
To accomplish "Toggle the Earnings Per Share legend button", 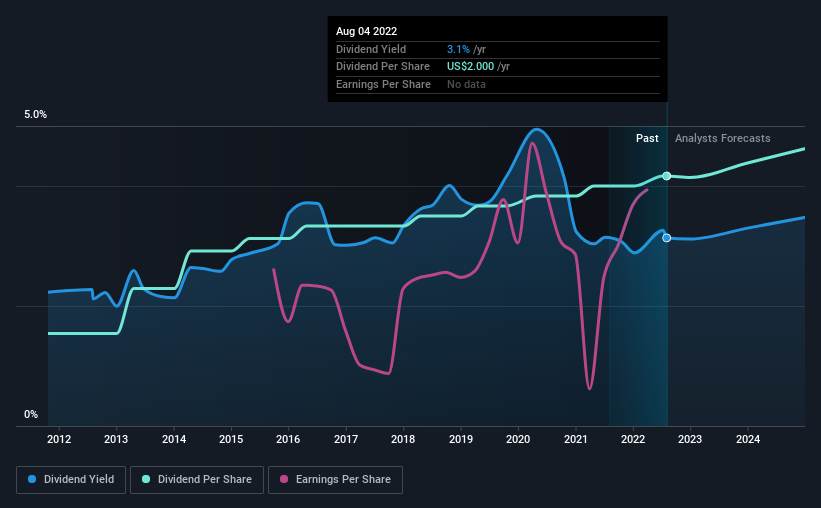I will pos(335,480).
